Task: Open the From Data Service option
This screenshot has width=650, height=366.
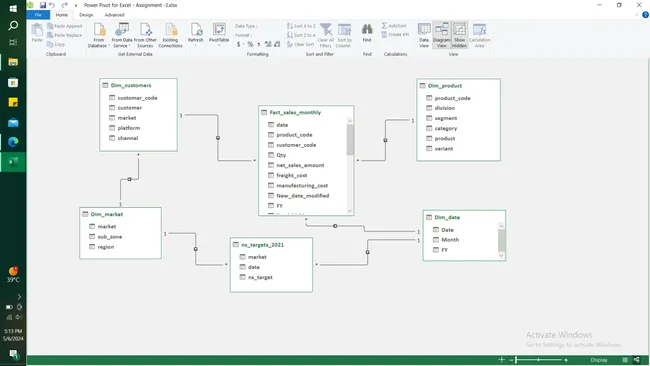Action: [122, 35]
